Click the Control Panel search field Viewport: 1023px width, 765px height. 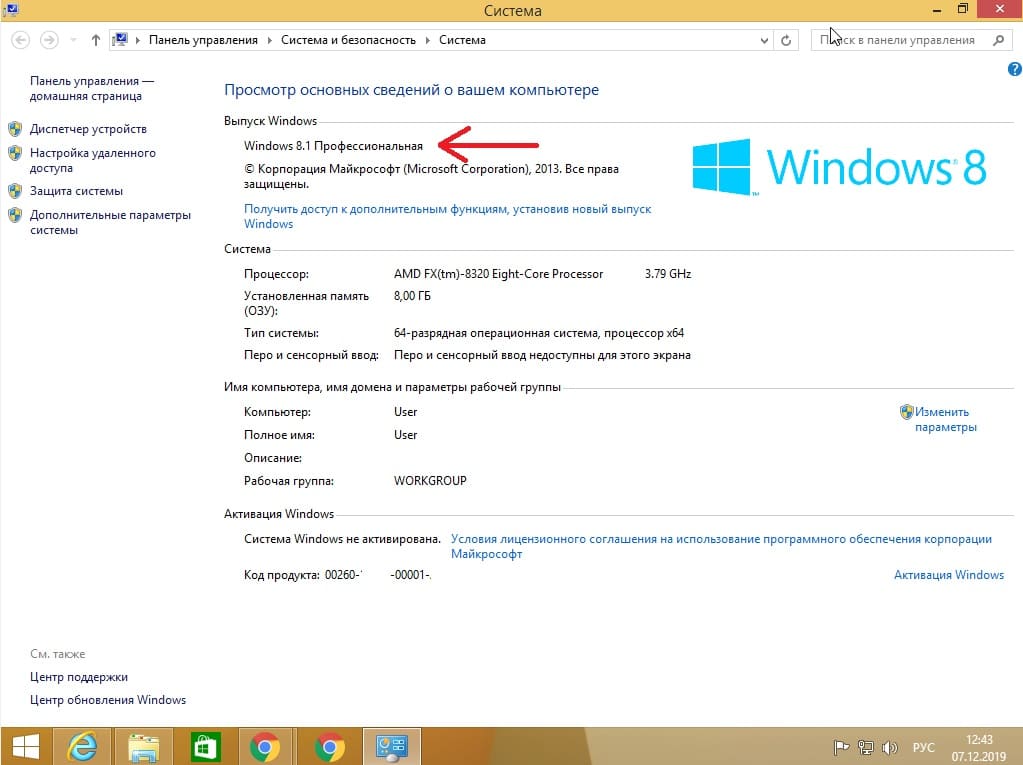pyautogui.click(x=900, y=40)
